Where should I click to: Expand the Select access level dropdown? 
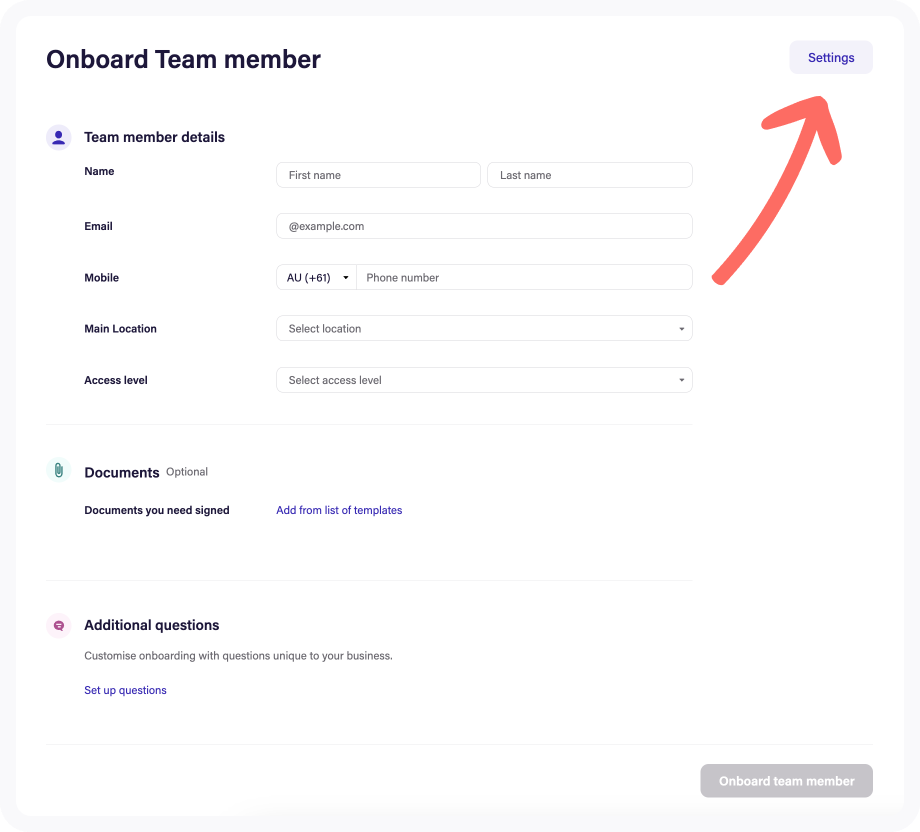pos(484,380)
